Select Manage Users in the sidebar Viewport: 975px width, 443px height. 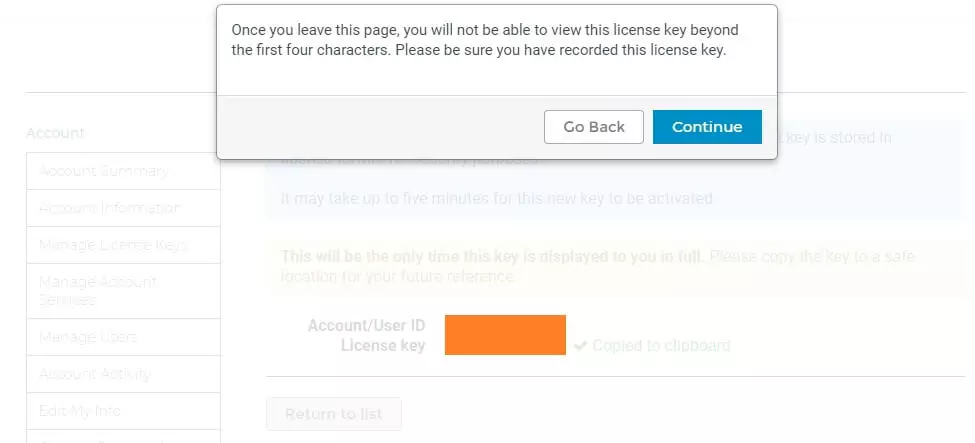pos(88,337)
